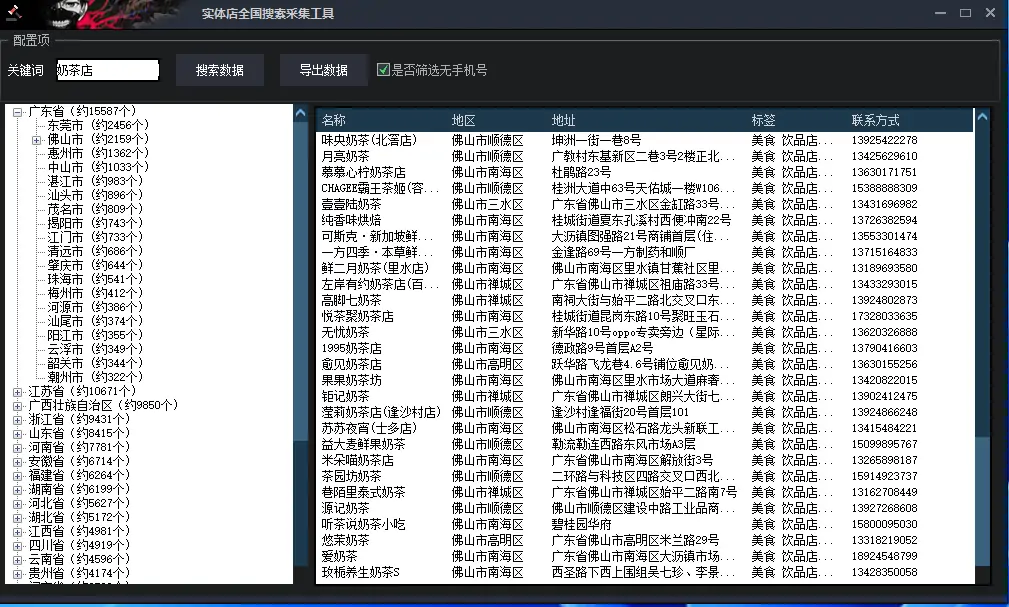The width and height of the screenshot is (1009, 607).
Task: Select the 鲜二月奶茶(里水店) row
Action: pyautogui.click(x=645, y=268)
